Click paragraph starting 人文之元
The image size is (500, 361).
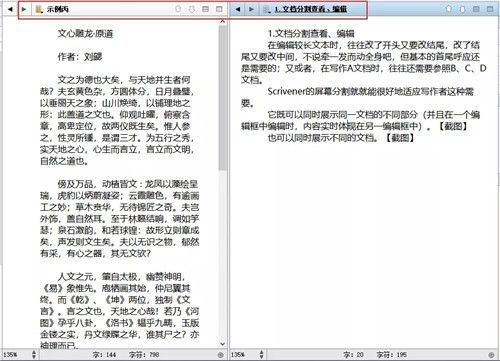[119, 311]
